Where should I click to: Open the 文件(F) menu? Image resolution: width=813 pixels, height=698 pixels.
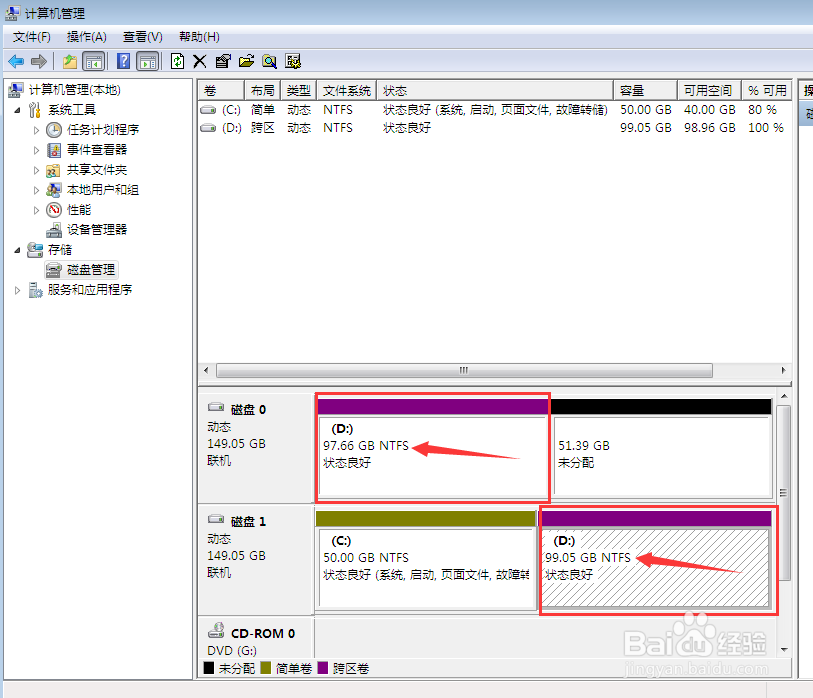tap(32, 37)
